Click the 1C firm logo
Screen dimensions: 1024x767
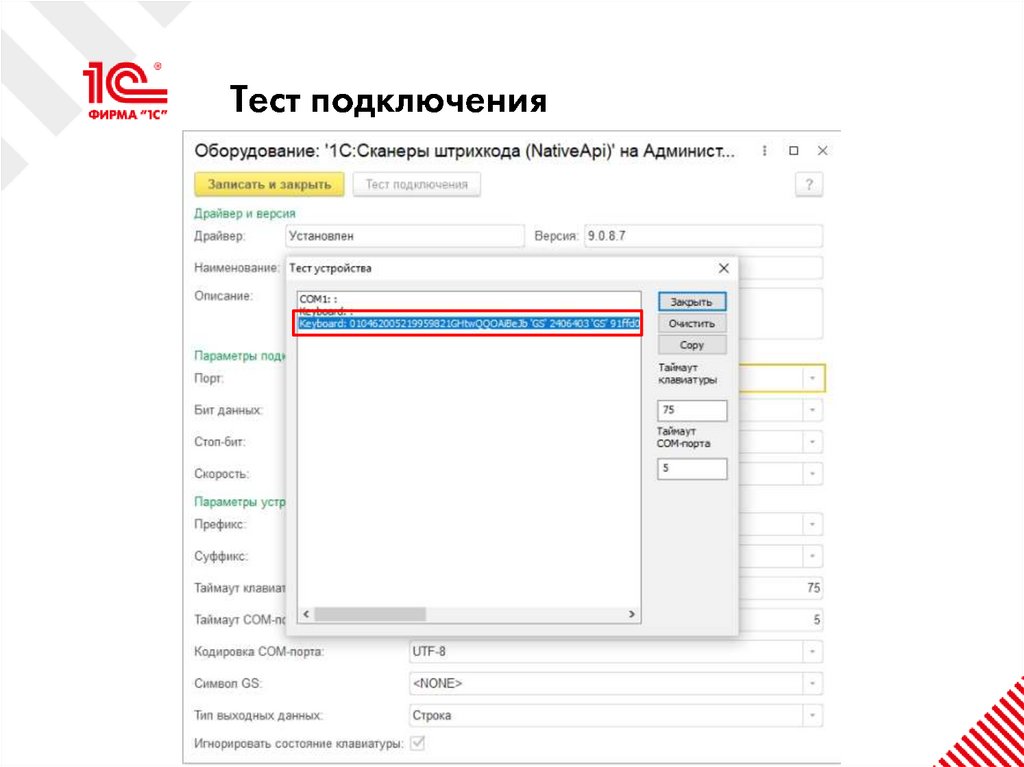(x=126, y=90)
